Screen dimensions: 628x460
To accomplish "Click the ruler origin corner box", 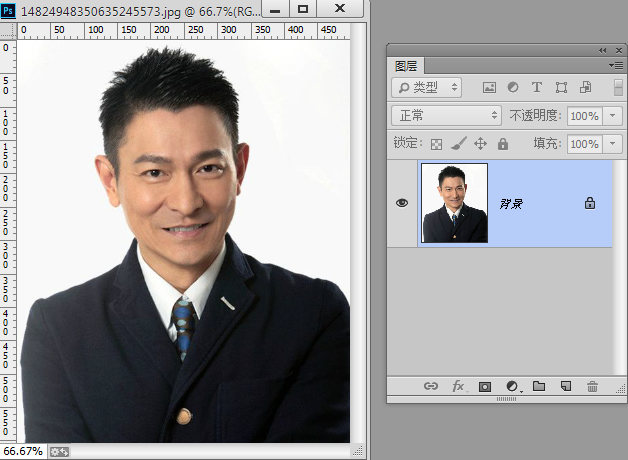I will [x=8, y=31].
